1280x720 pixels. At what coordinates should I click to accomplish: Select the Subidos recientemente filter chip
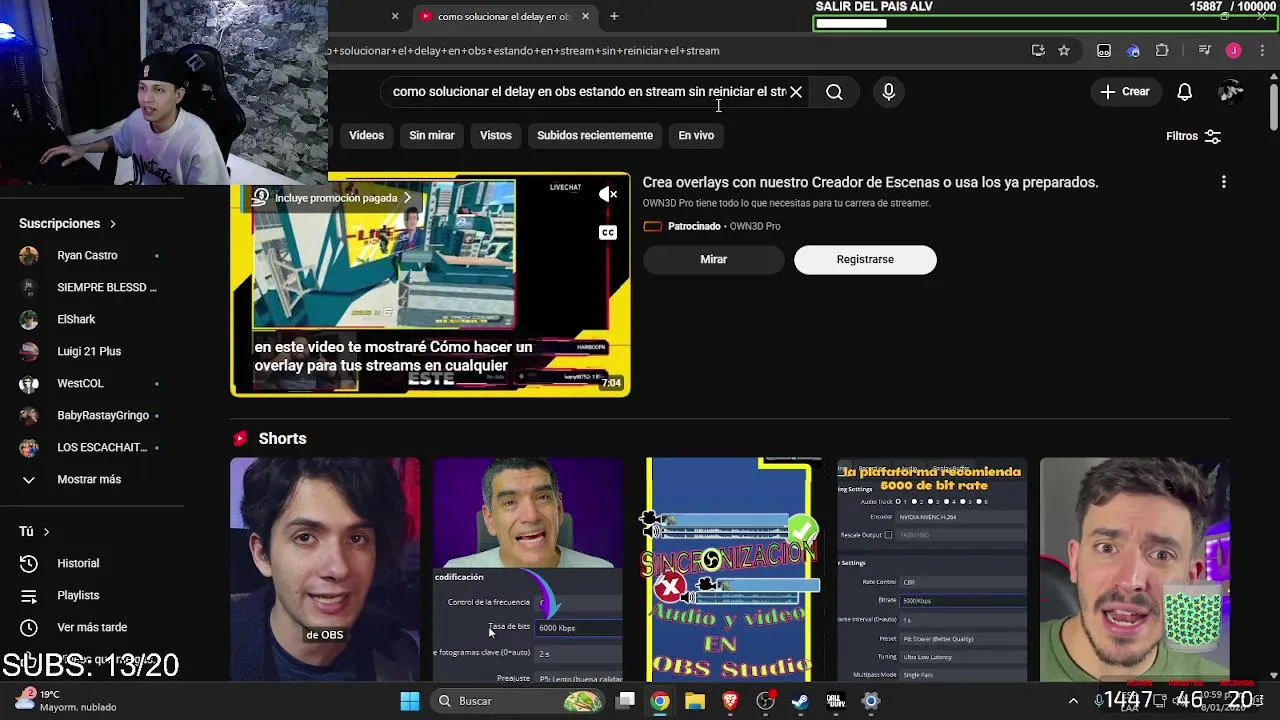[x=595, y=136]
